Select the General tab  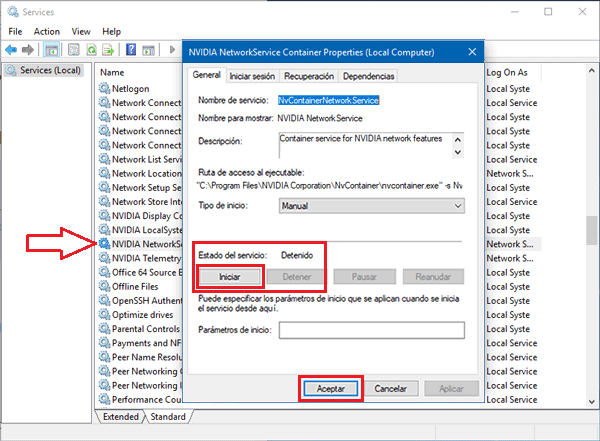(x=207, y=75)
